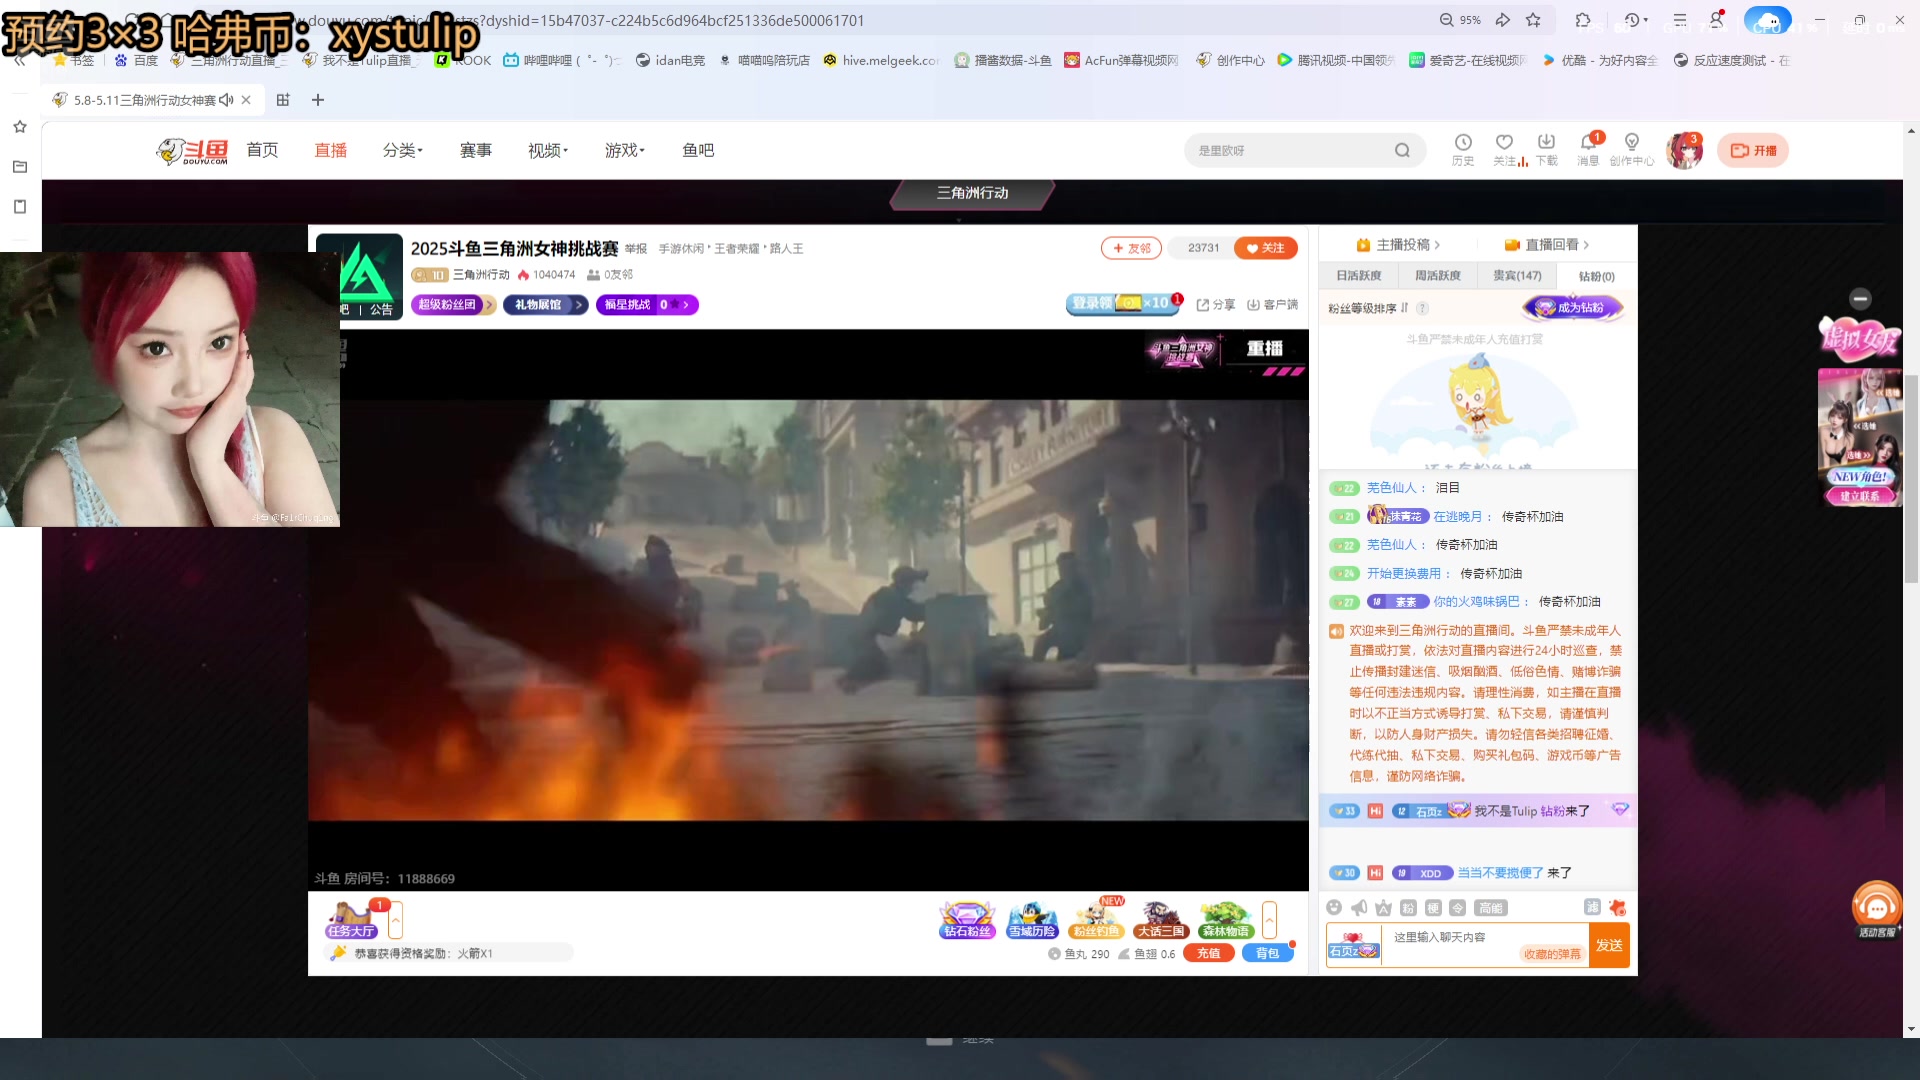Expand the arrow next to 森林物语 games
Viewport: 1920px width, 1080px height.
1269,919
